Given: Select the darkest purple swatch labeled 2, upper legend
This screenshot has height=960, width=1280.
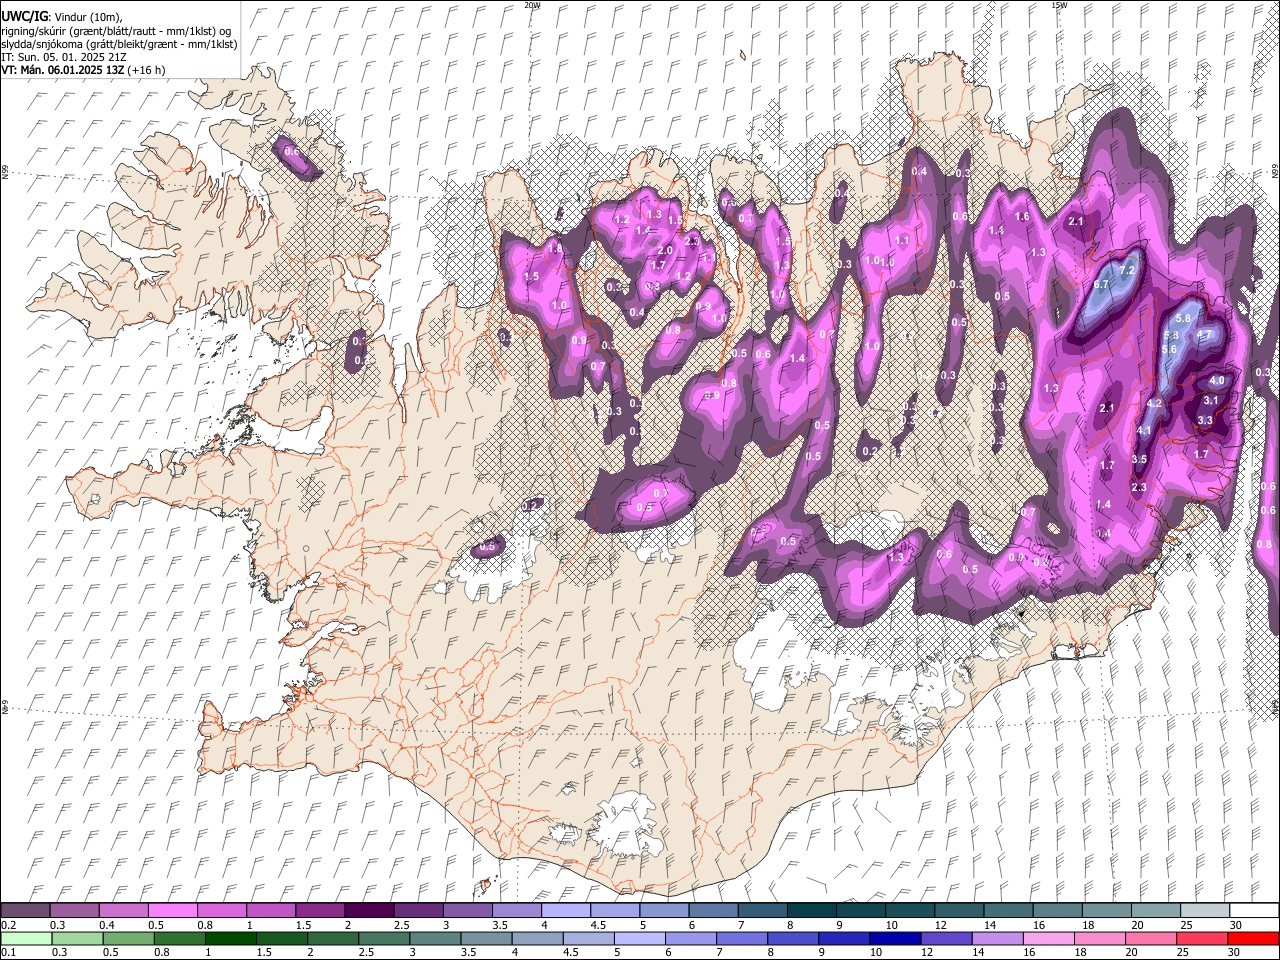Looking at the screenshot, I should point(369,911).
